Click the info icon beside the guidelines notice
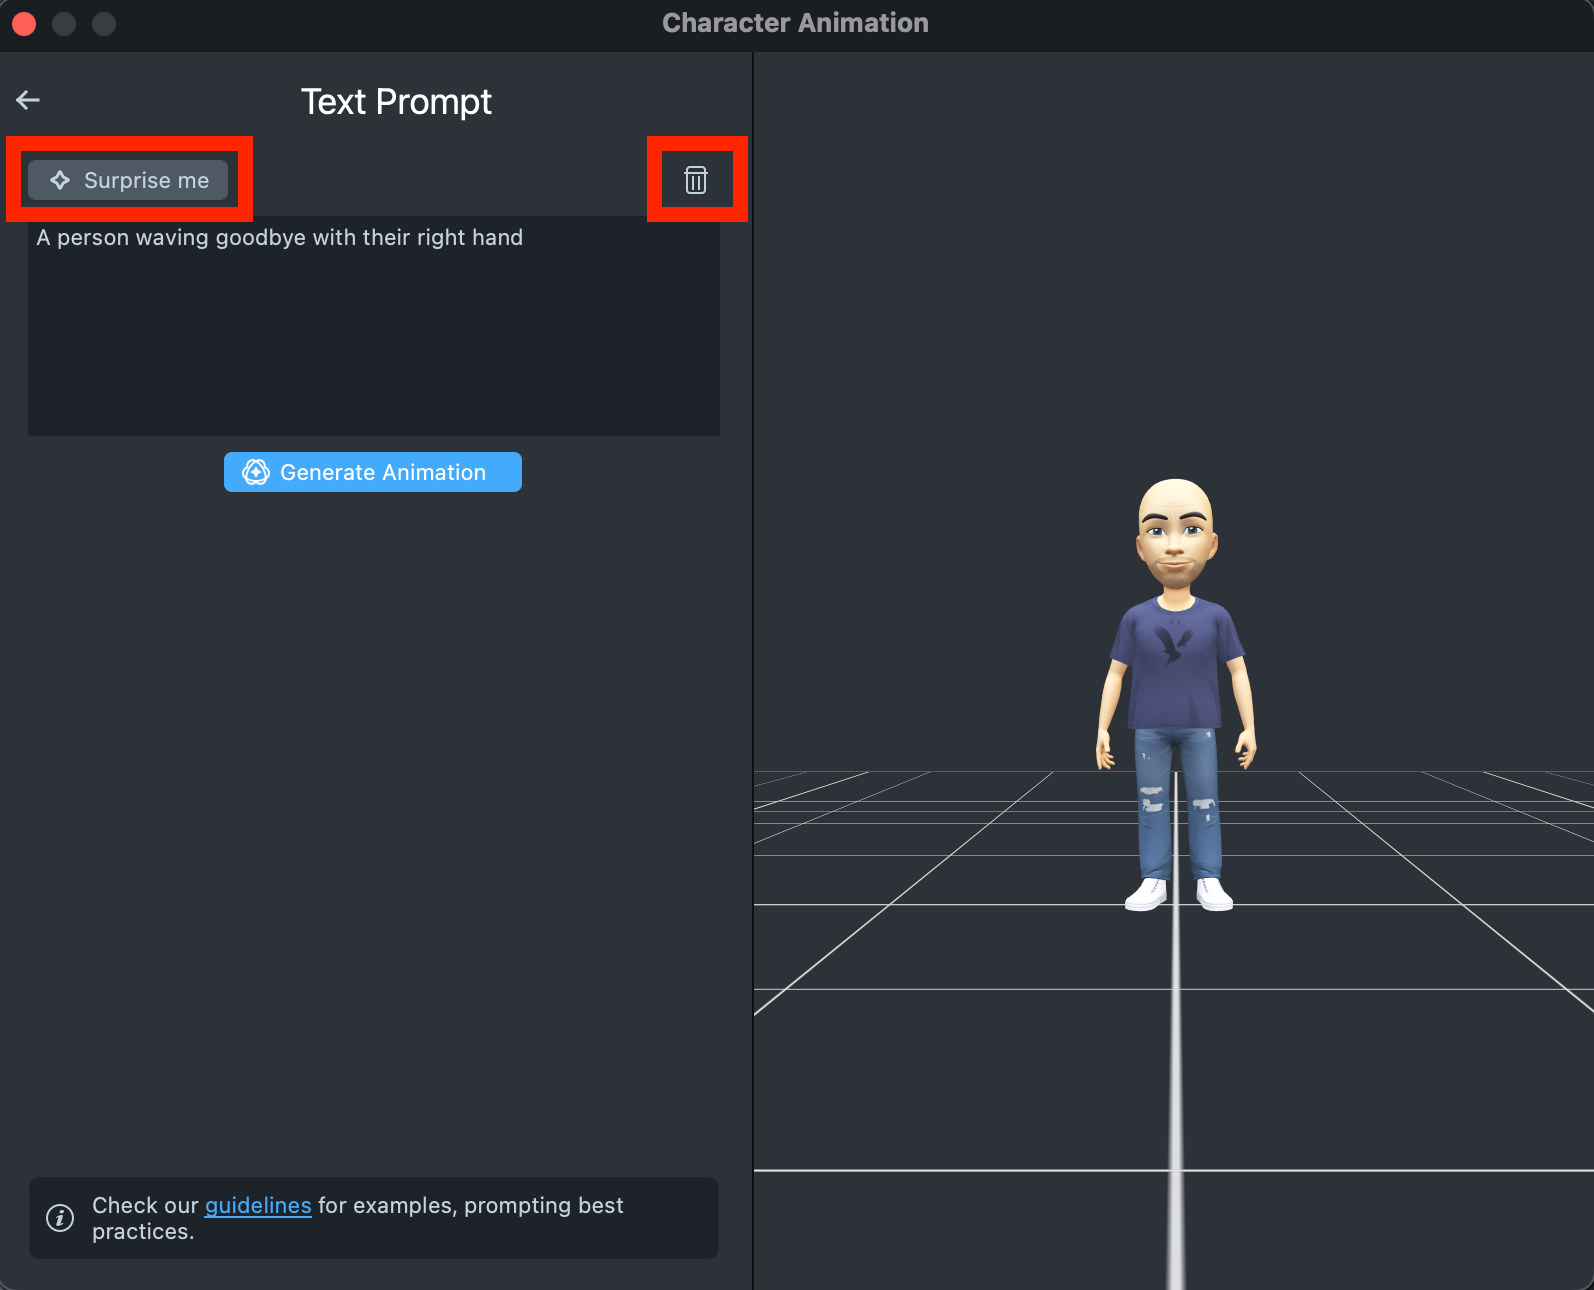This screenshot has width=1594, height=1290. tap(60, 1218)
